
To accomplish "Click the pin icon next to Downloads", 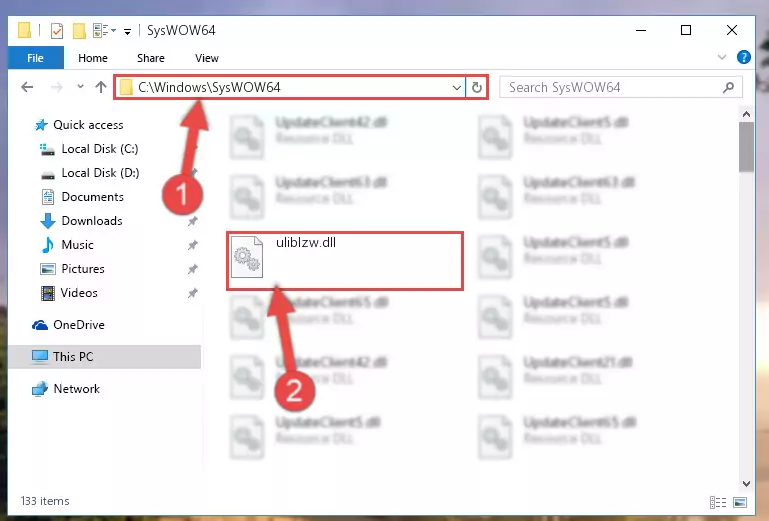I will coord(192,221).
